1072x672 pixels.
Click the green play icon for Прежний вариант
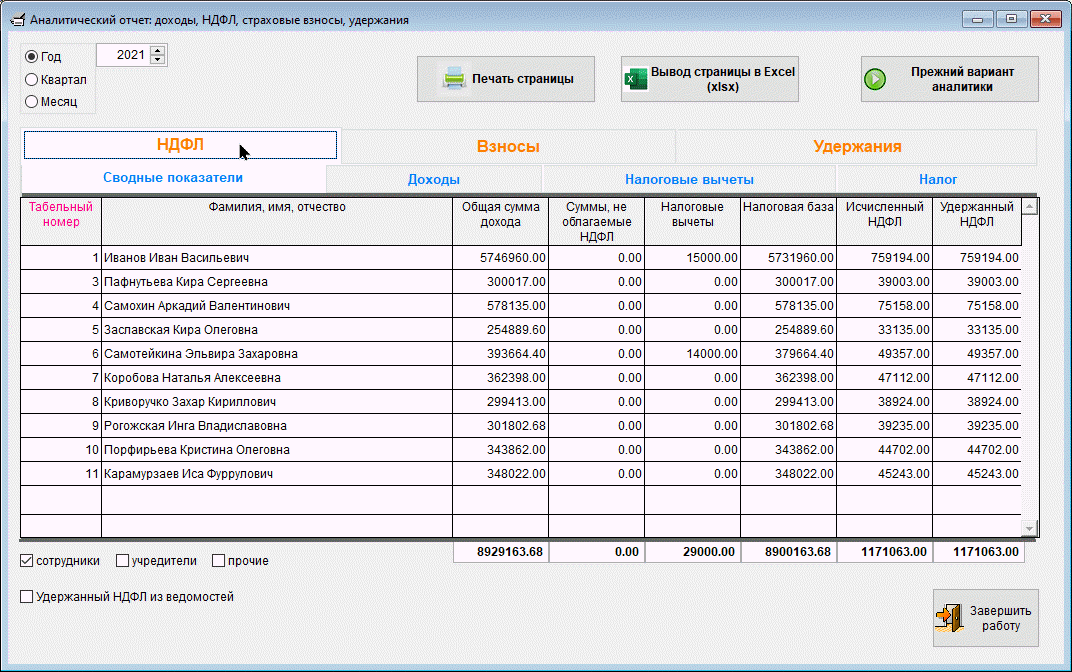click(x=876, y=79)
